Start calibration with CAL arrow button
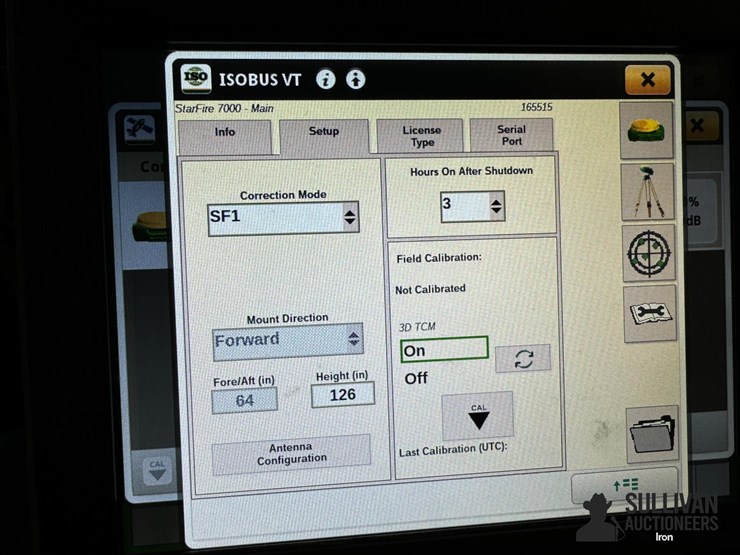Image resolution: width=740 pixels, height=555 pixels. pos(478,416)
